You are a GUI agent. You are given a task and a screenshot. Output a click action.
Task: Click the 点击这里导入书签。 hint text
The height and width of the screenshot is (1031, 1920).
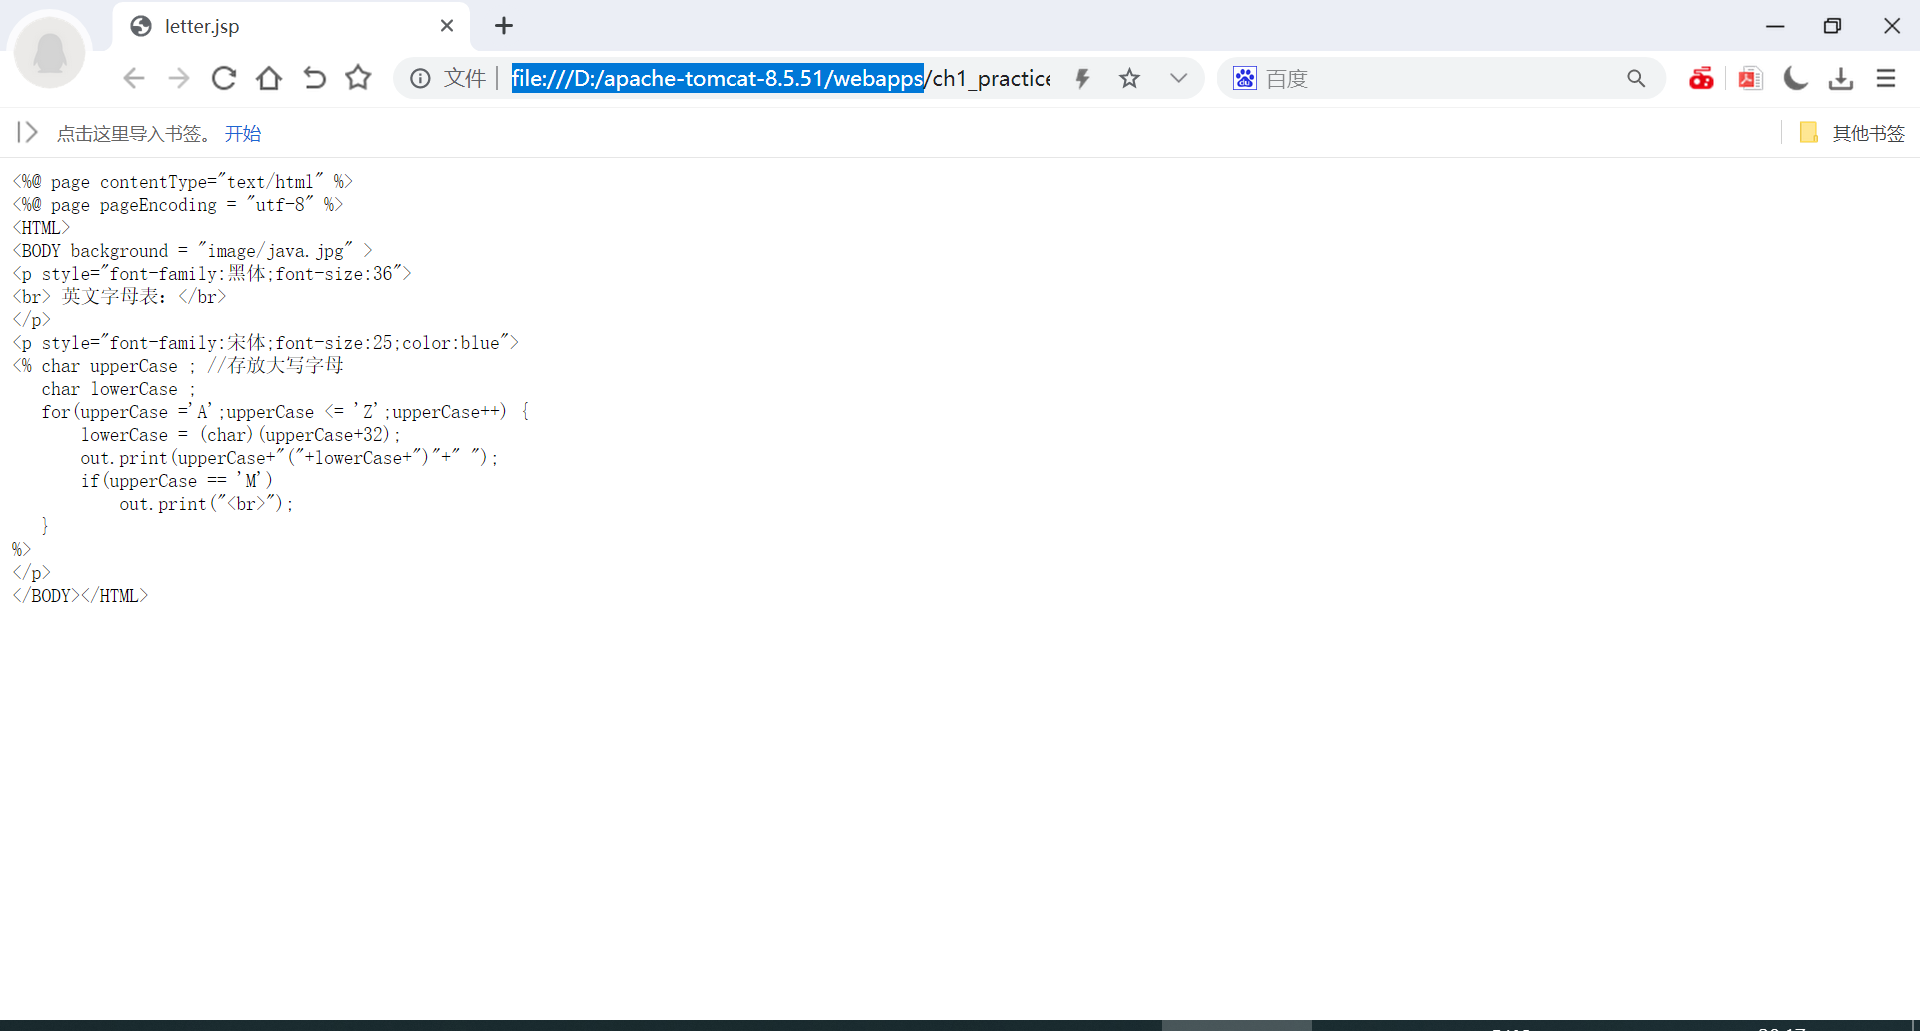click(134, 134)
